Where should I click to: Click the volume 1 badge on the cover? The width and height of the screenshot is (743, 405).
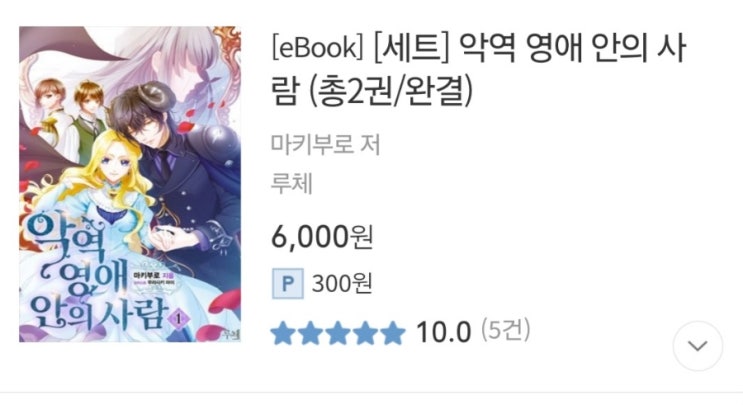(x=179, y=319)
